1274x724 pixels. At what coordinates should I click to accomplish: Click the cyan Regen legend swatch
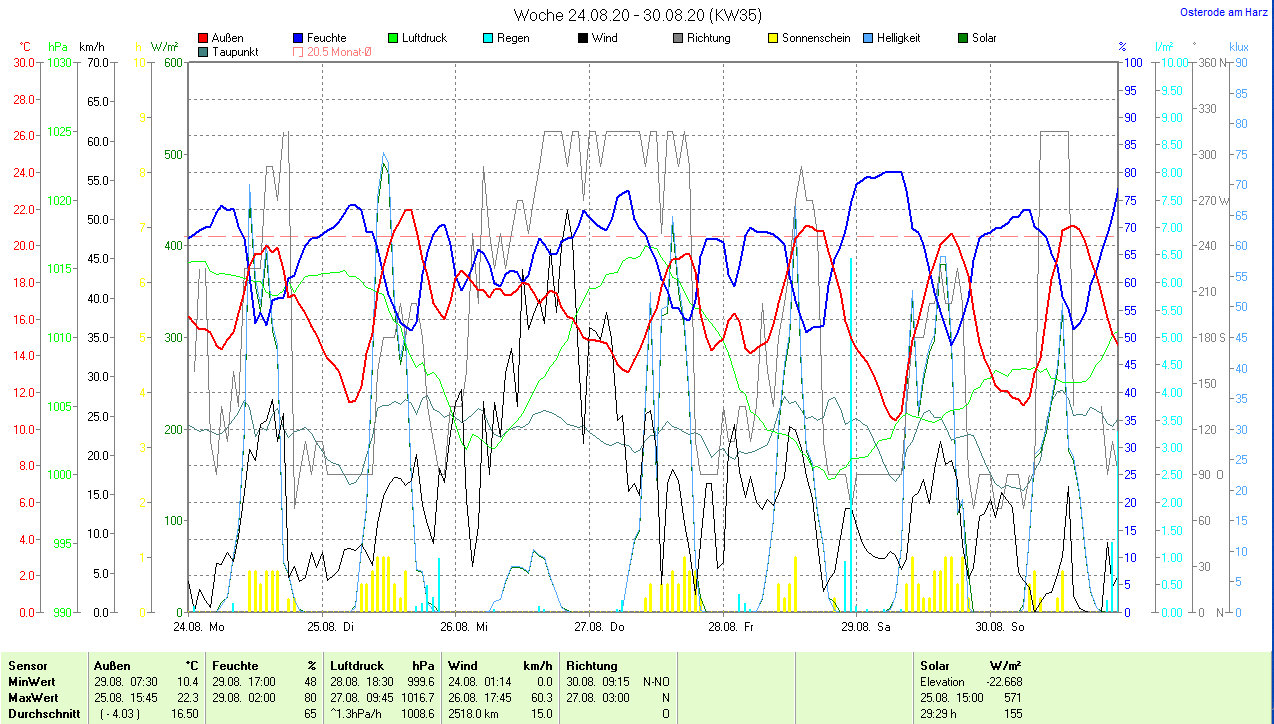tap(487, 38)
